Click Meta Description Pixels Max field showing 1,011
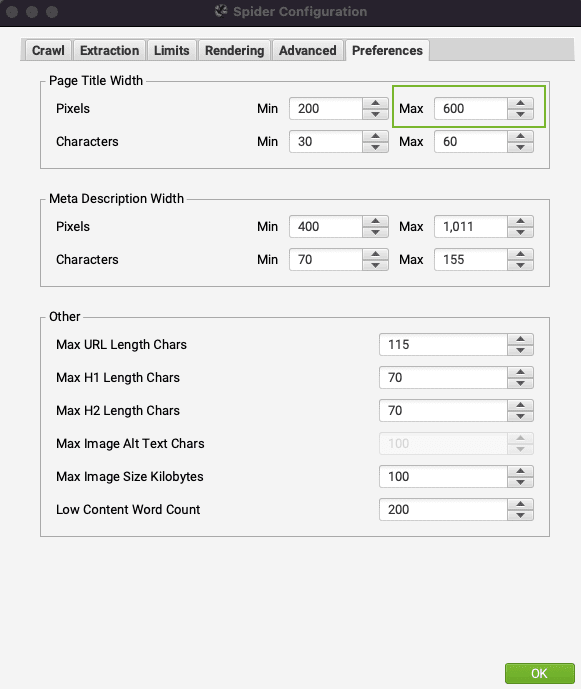 pyautogui.click(x=471, y=226)
